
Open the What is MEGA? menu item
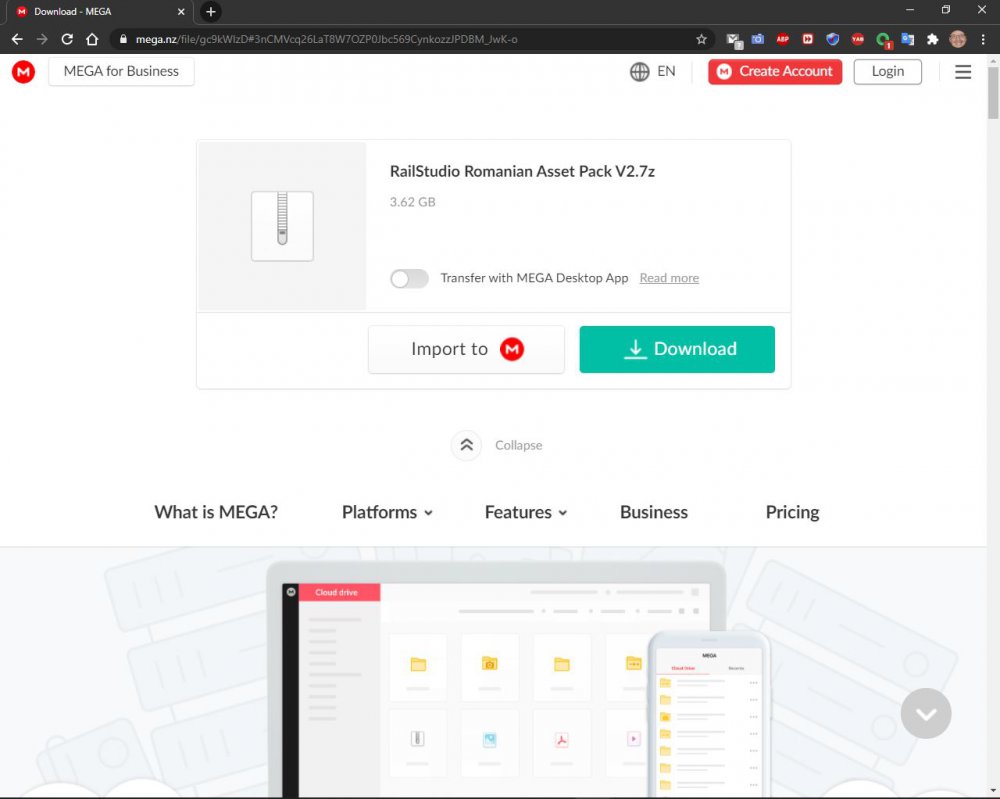[216, 512]
